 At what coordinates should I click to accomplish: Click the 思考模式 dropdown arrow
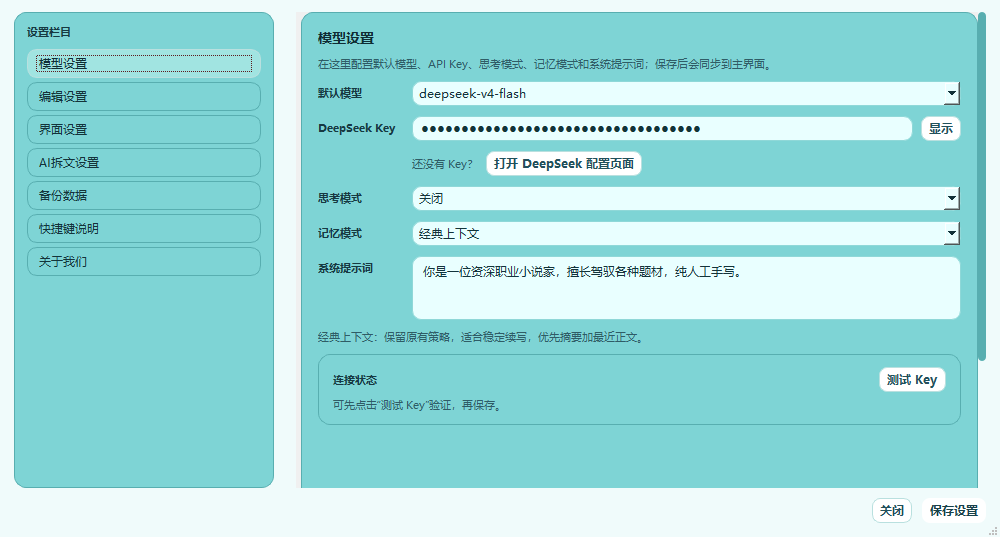coord(952,198)
